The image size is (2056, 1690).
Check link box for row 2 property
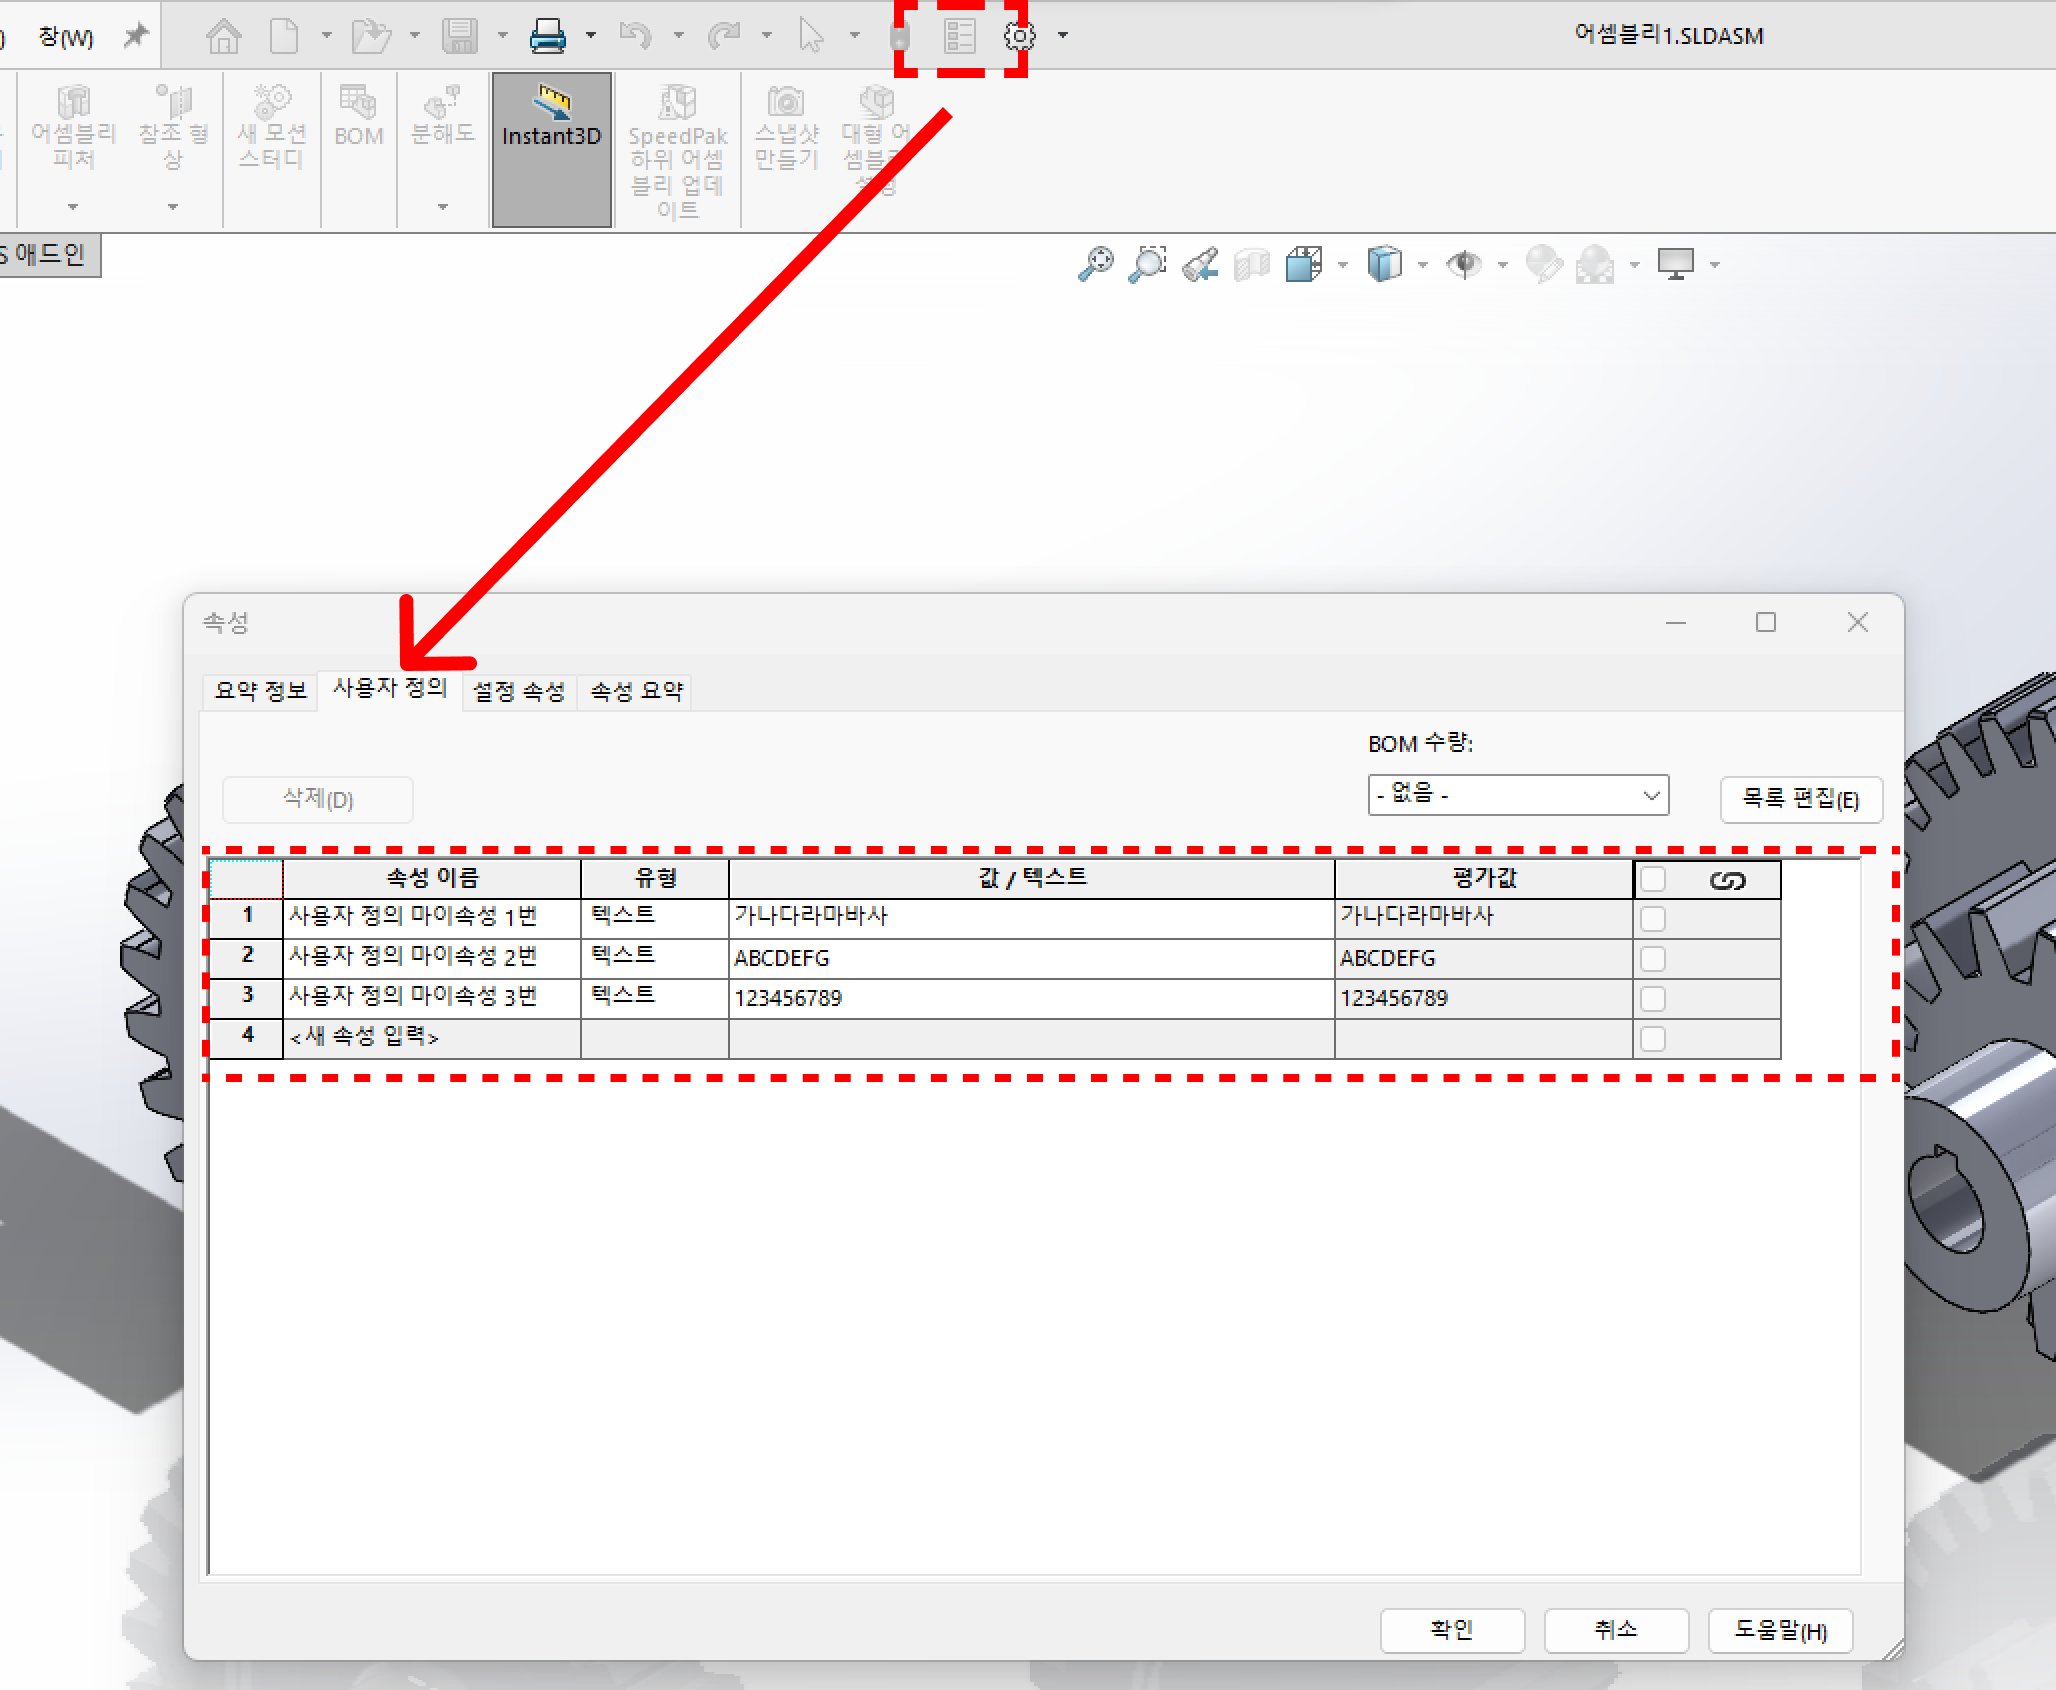click(1653, 959)
